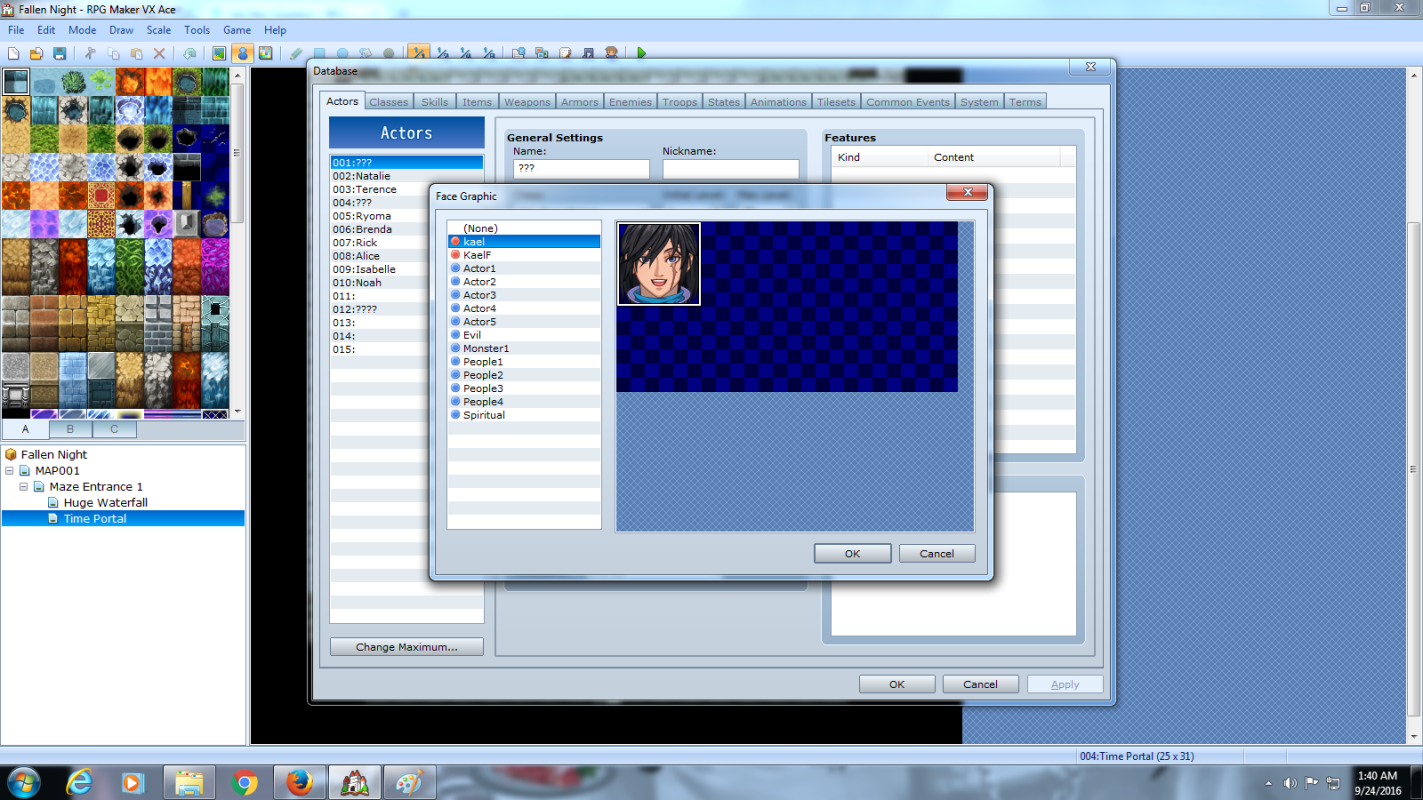Switch to the Common Events tab
This screenshot has height=800, width=1423.
click(908, 102)
